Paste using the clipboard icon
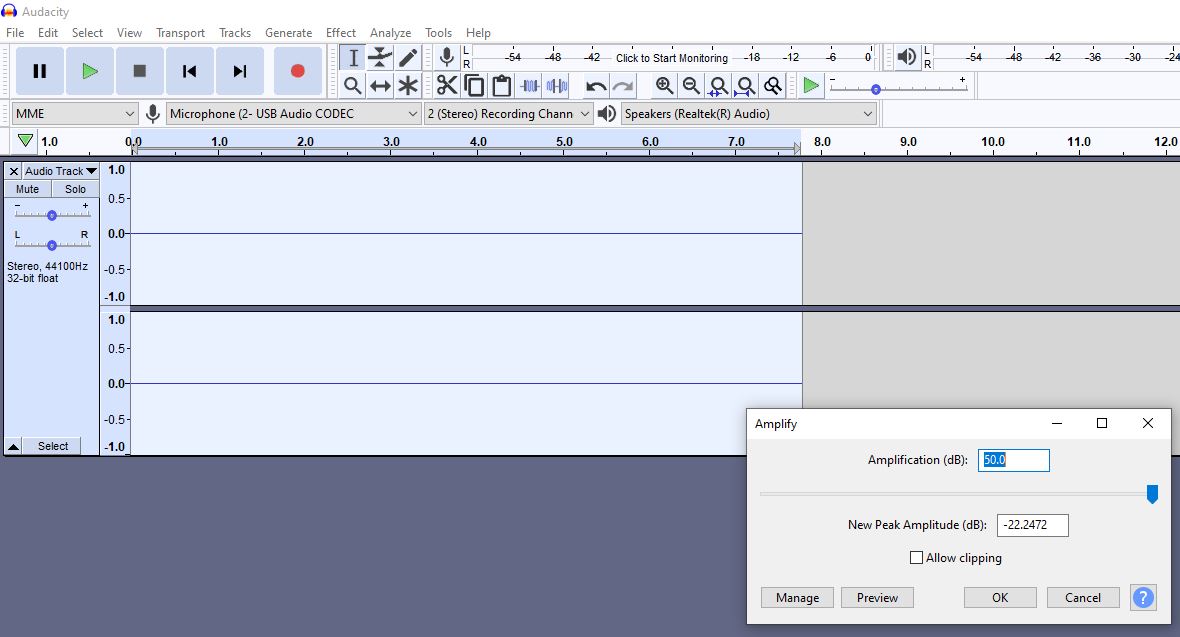This screenshot has height=637, width=1180. [502, 86]
